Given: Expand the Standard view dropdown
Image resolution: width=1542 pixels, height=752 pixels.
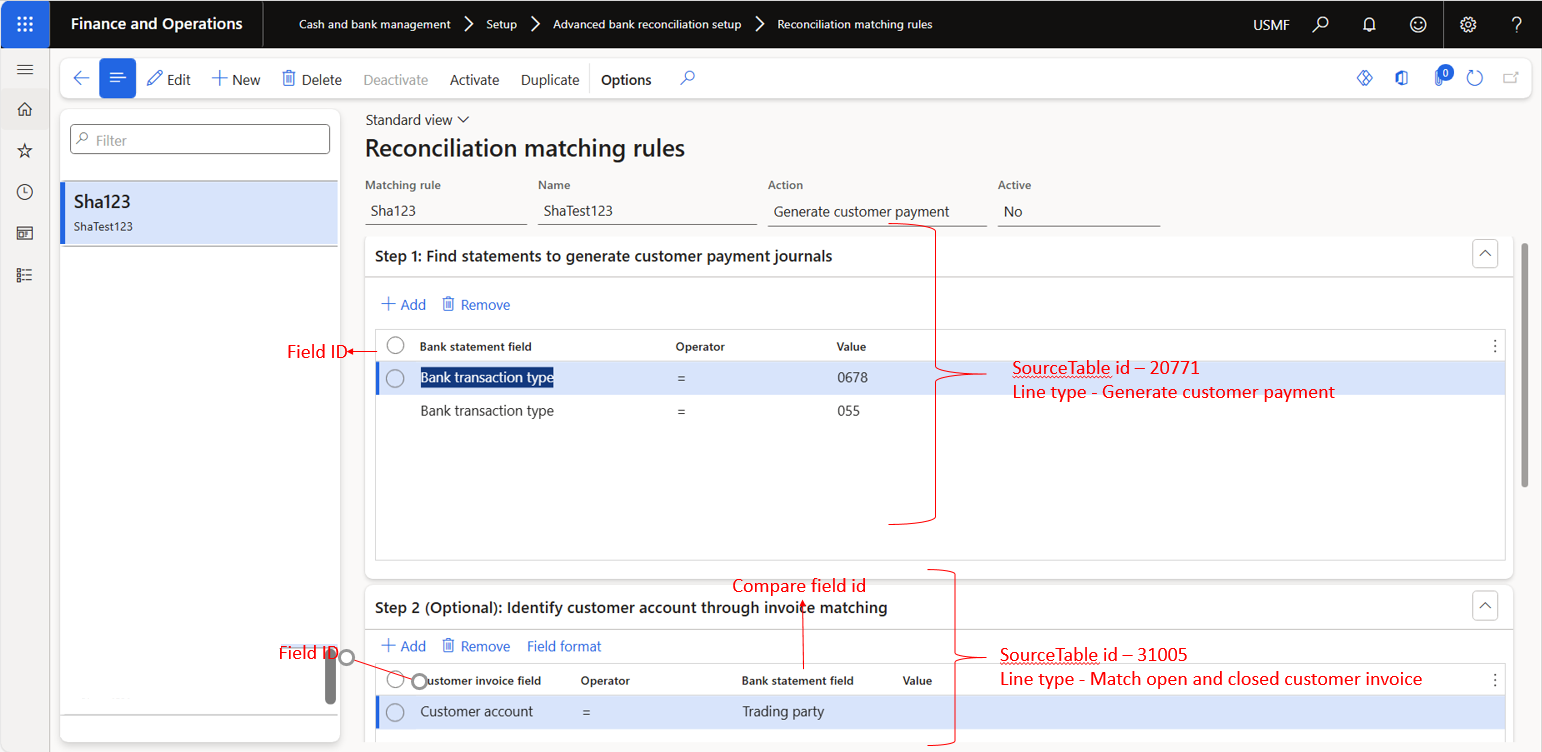Looking at the screenshot, I should pyautogui.click(x=417, y=120).
